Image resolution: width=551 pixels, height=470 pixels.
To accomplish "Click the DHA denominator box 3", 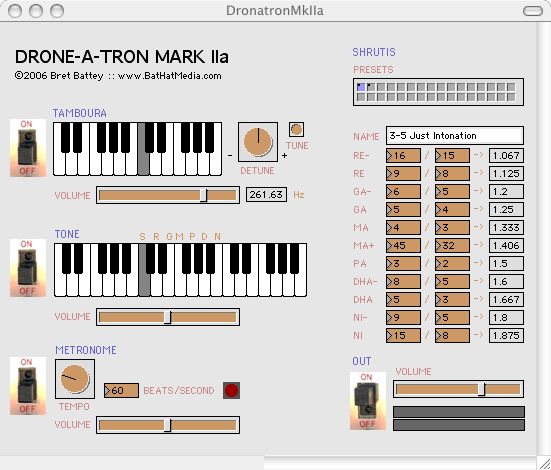I will click(x=452, y=300).
